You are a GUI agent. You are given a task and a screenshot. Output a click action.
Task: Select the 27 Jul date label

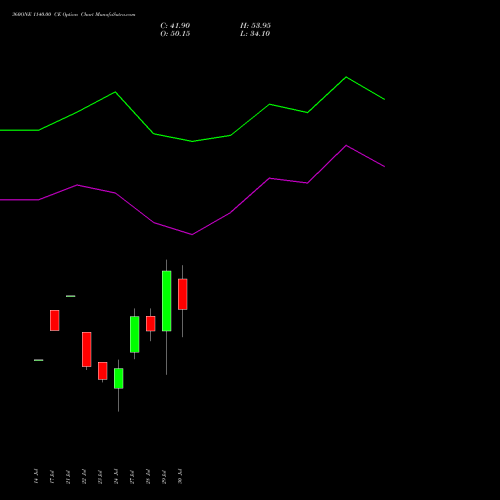coord(132,476)
